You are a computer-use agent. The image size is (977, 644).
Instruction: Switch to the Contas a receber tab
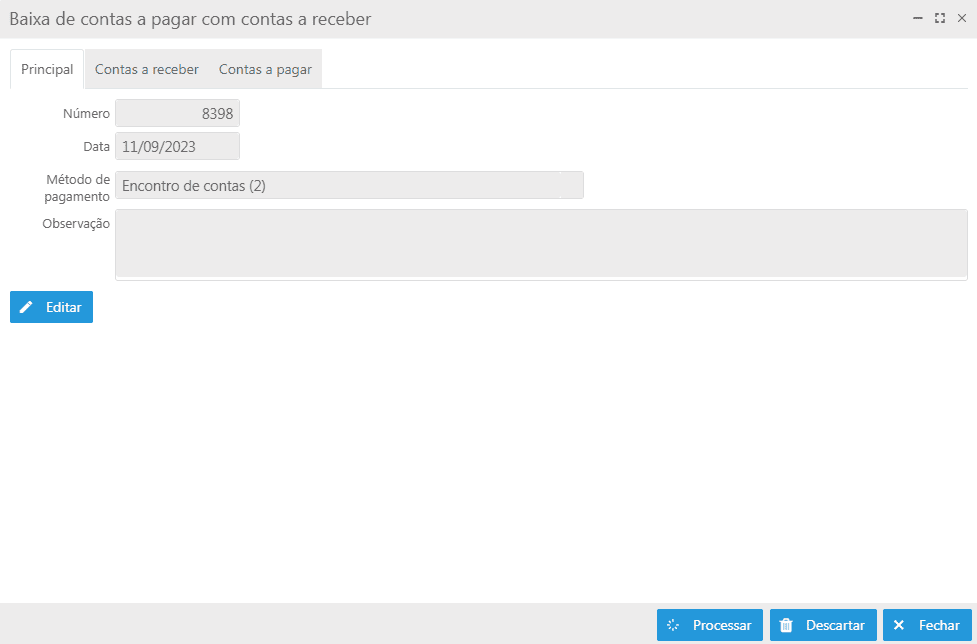click(146, 69)
